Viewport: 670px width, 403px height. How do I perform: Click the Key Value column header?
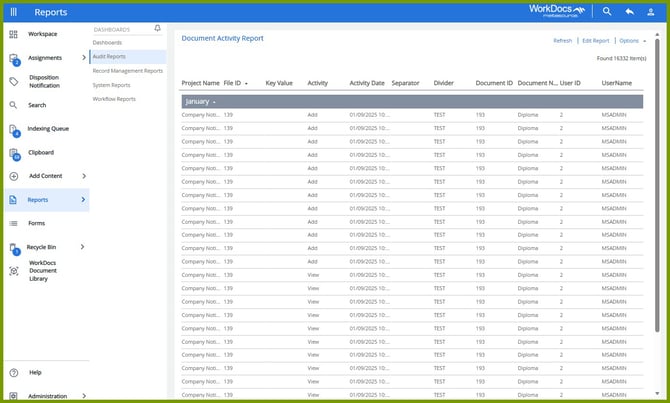(279, 83)
